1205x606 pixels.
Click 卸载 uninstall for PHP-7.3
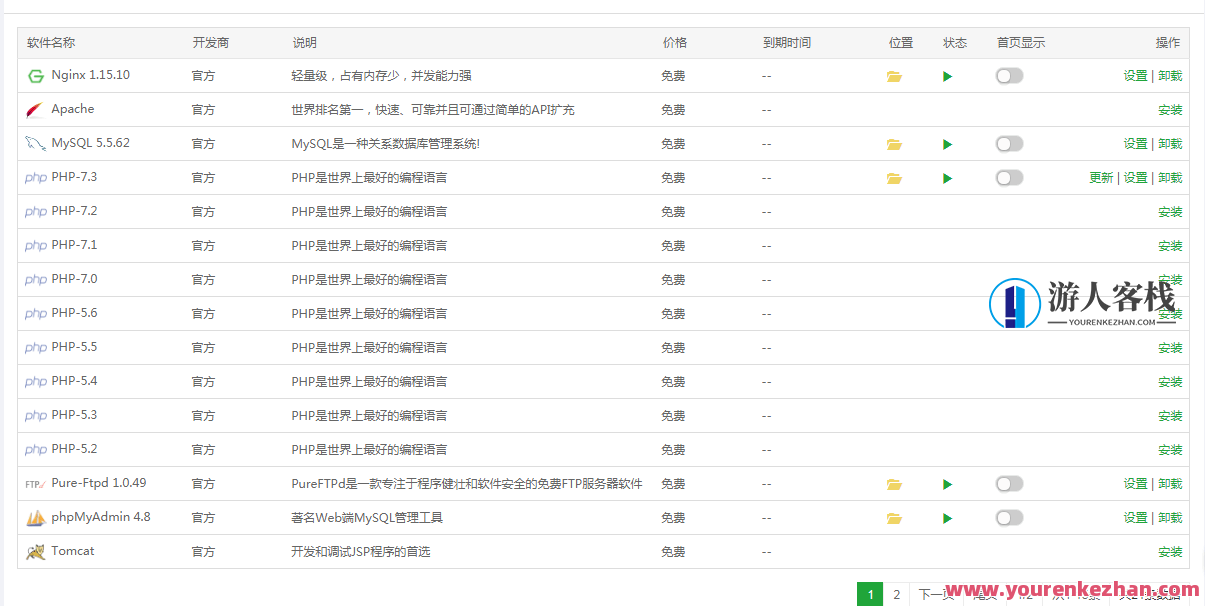[x=1170, y=178]
